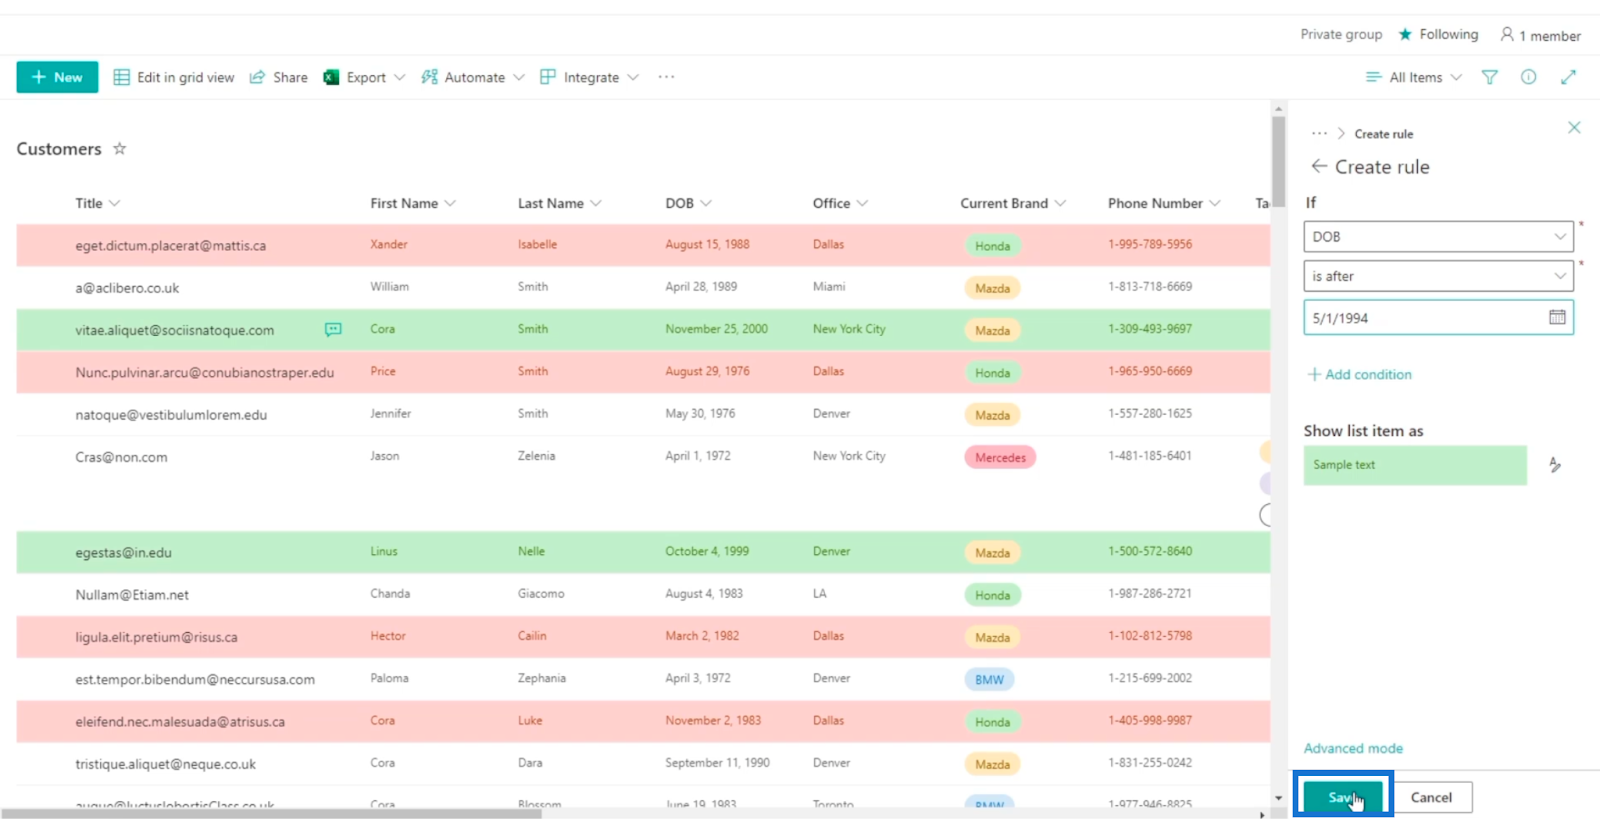Expand content with the full-screen icon

tap(1568, 77)
